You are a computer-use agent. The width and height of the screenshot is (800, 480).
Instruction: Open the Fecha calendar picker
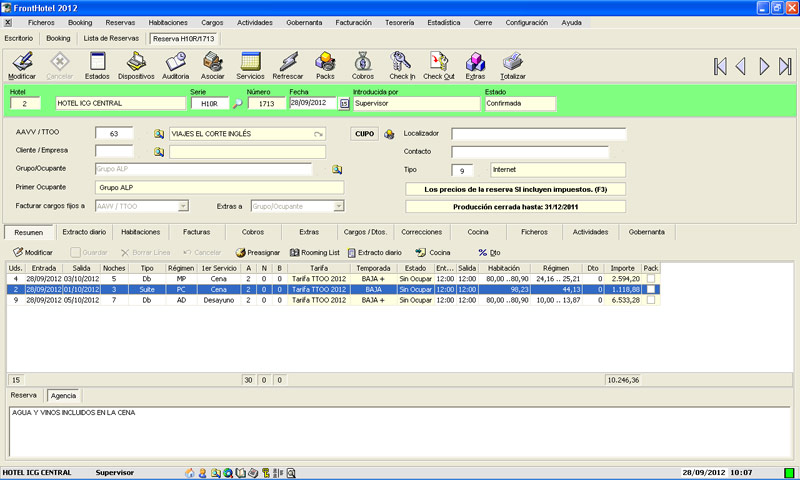[345, 103]
